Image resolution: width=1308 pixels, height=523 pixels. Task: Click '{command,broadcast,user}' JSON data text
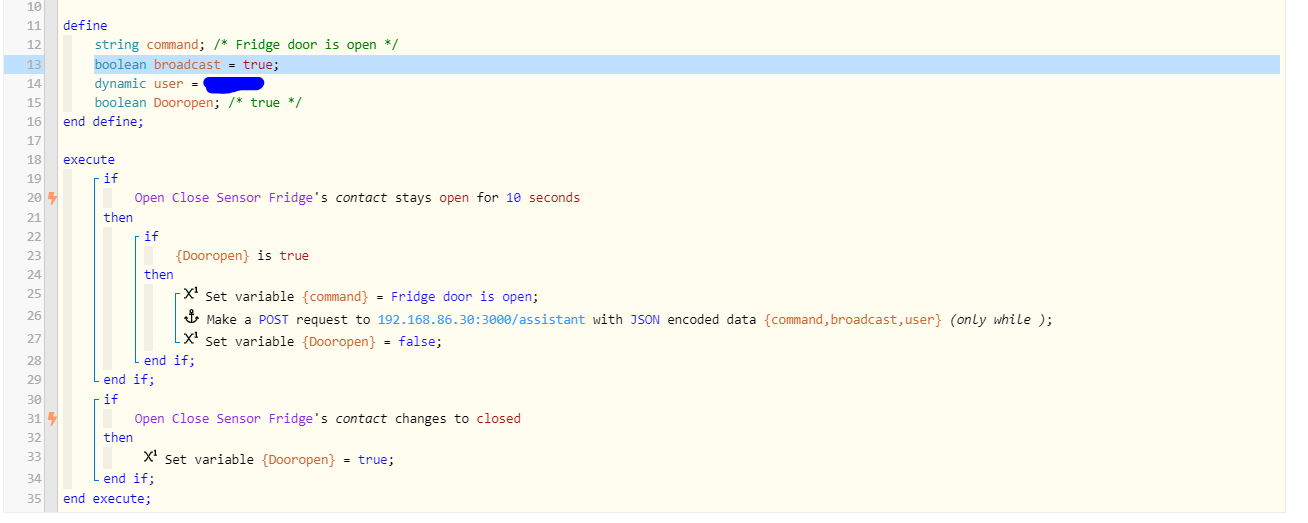pos(853,320)
